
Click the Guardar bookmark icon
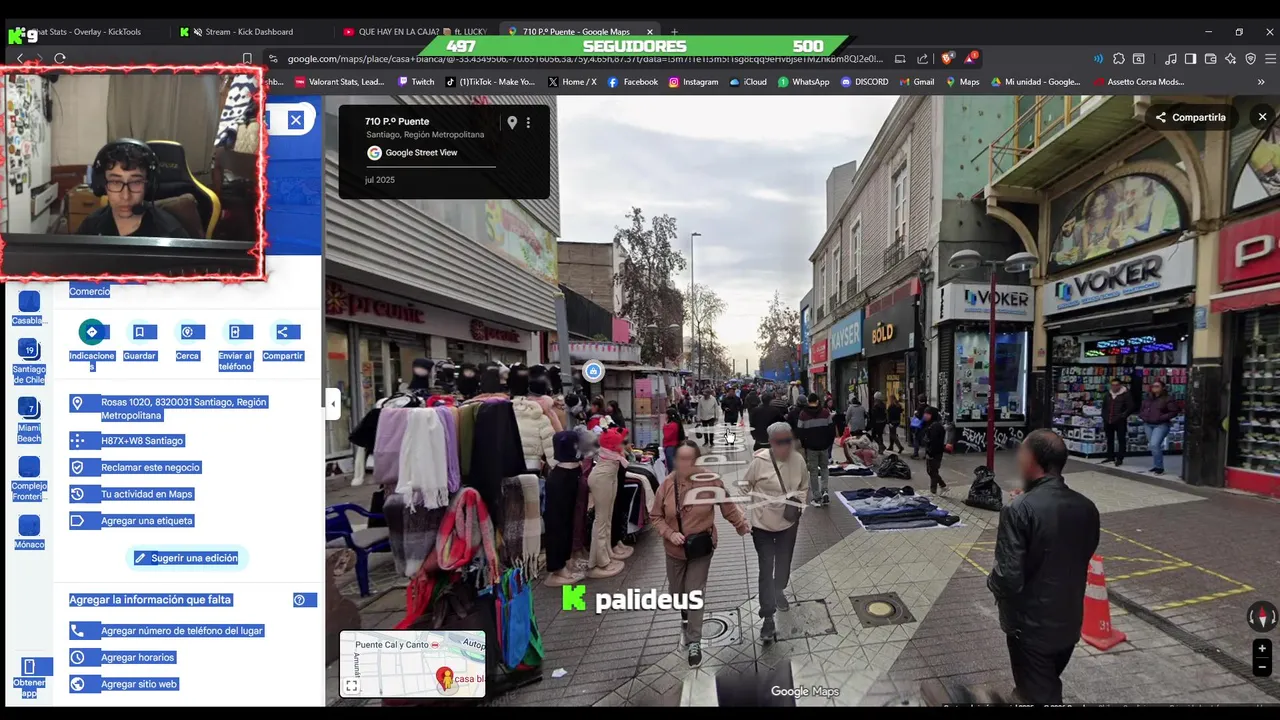tap(139, 332)
